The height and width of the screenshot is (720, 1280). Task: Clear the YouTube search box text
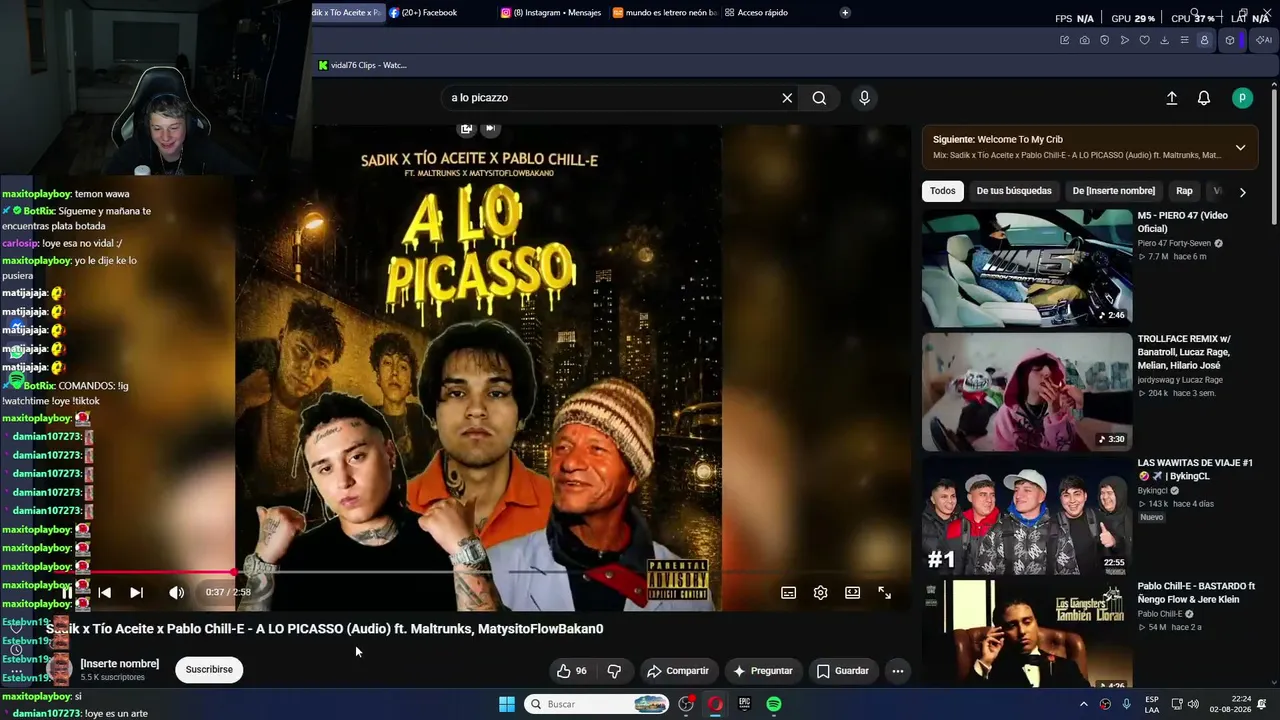pos(787,98)
